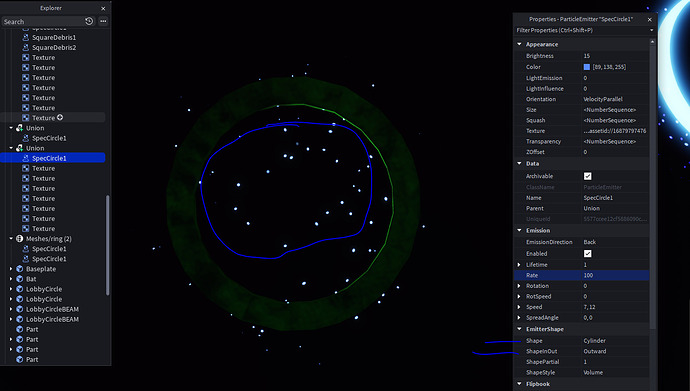Image resolution: width=690 pixels, height=391 pixels.
Task: Expand the SpreadAngle property range
Action: tap(519, 318)
